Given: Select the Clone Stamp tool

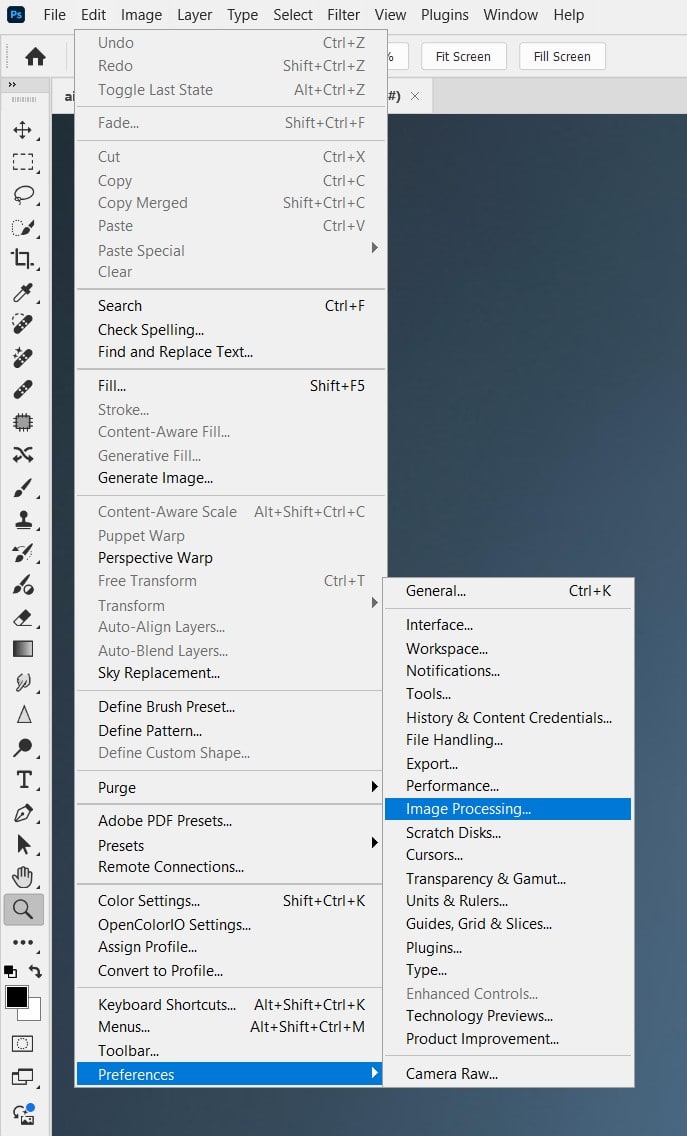Looking at the screenshot, I should [23, 519].
